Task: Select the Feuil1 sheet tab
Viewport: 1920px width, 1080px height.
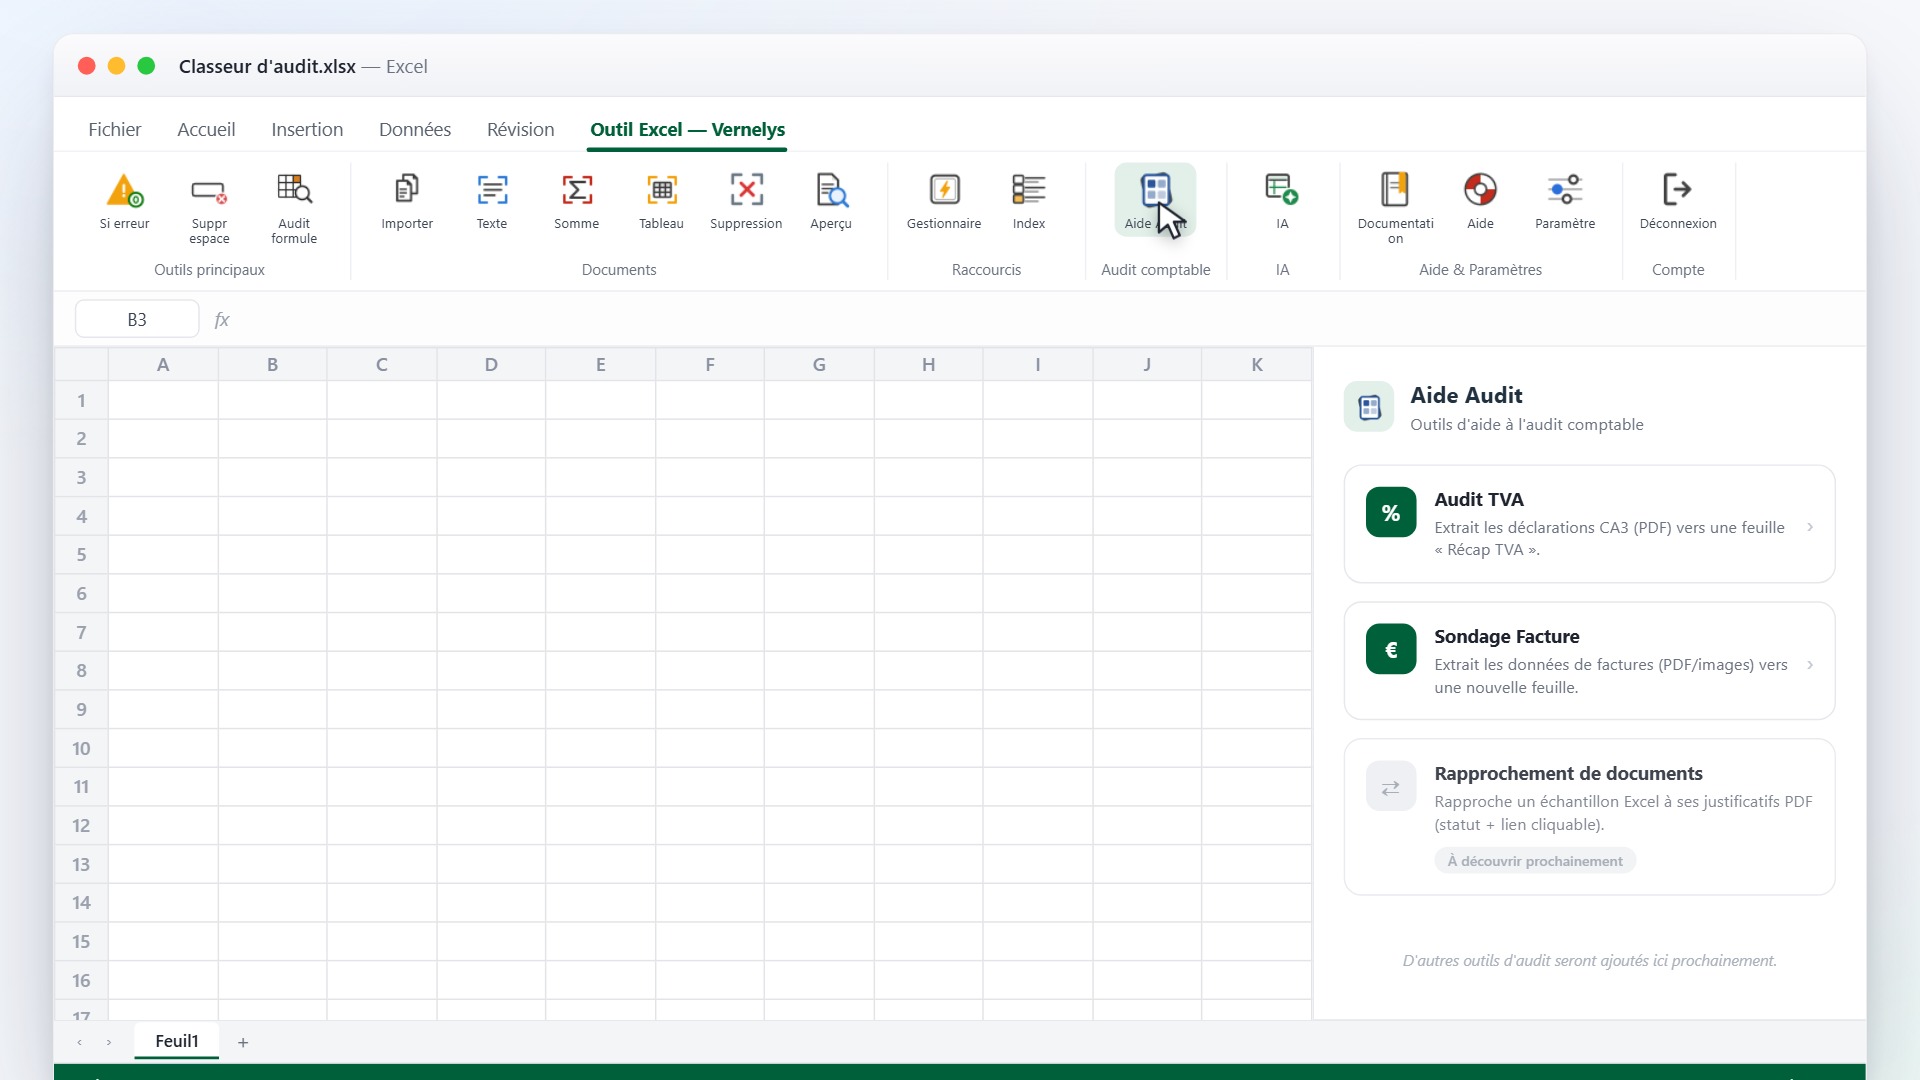Action: coord(177,1041)
